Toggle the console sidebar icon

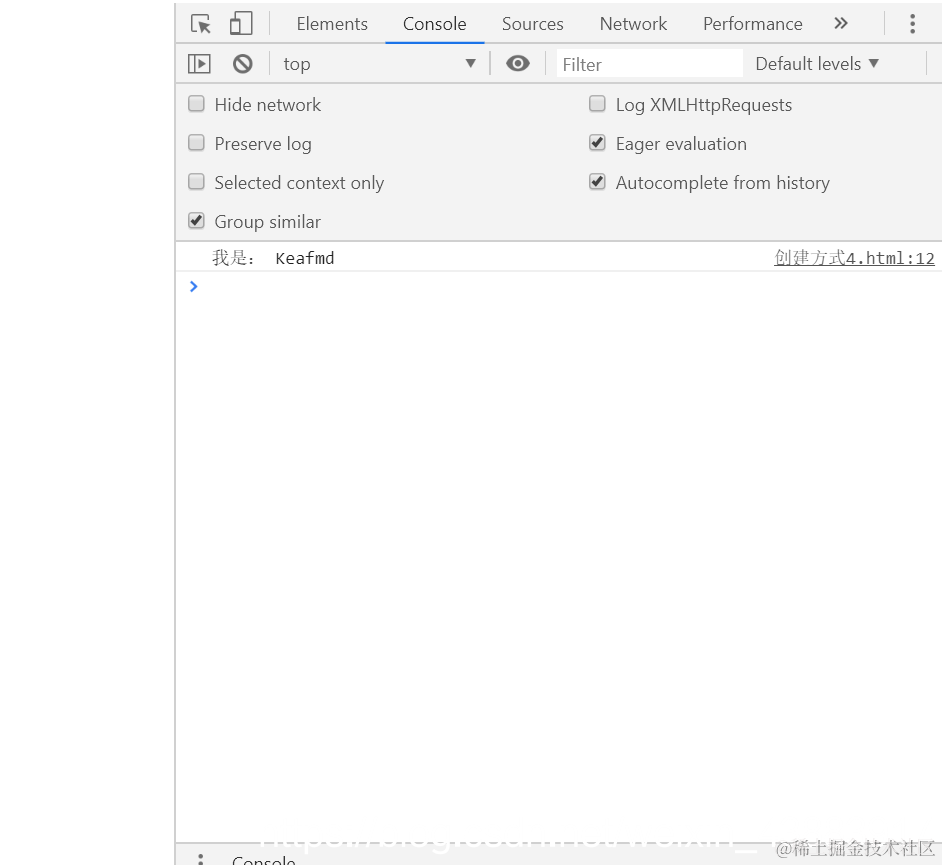pyautogui.click(x=199, y=64)
